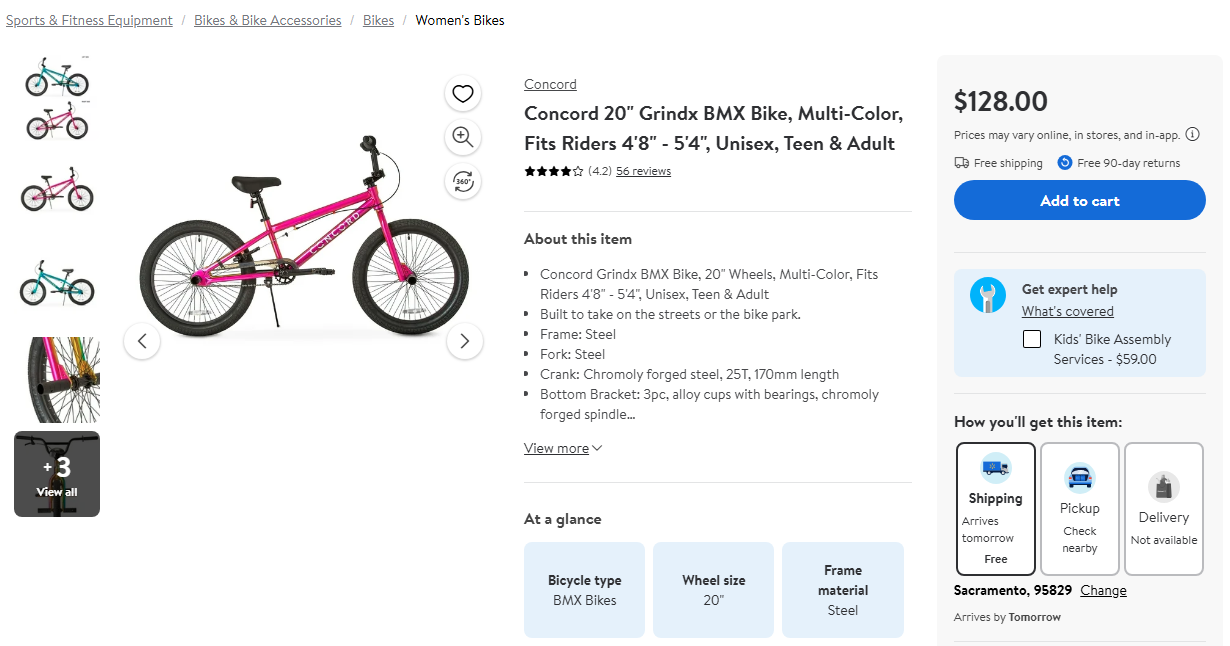The width and height of the screenshot is (1230, 646).
Task: Click the zoom magnifier icon on image
Action: point(462,137)
